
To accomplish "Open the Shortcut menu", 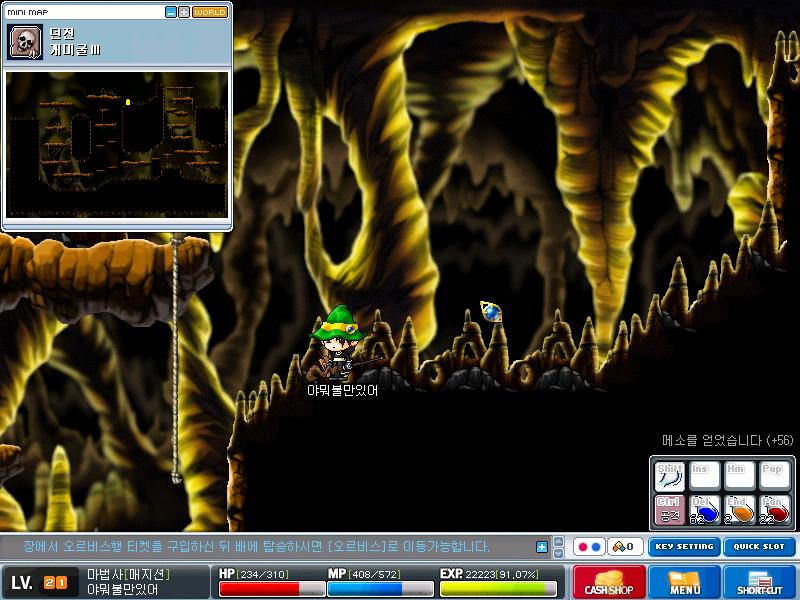I will click(x=759, y=582).
